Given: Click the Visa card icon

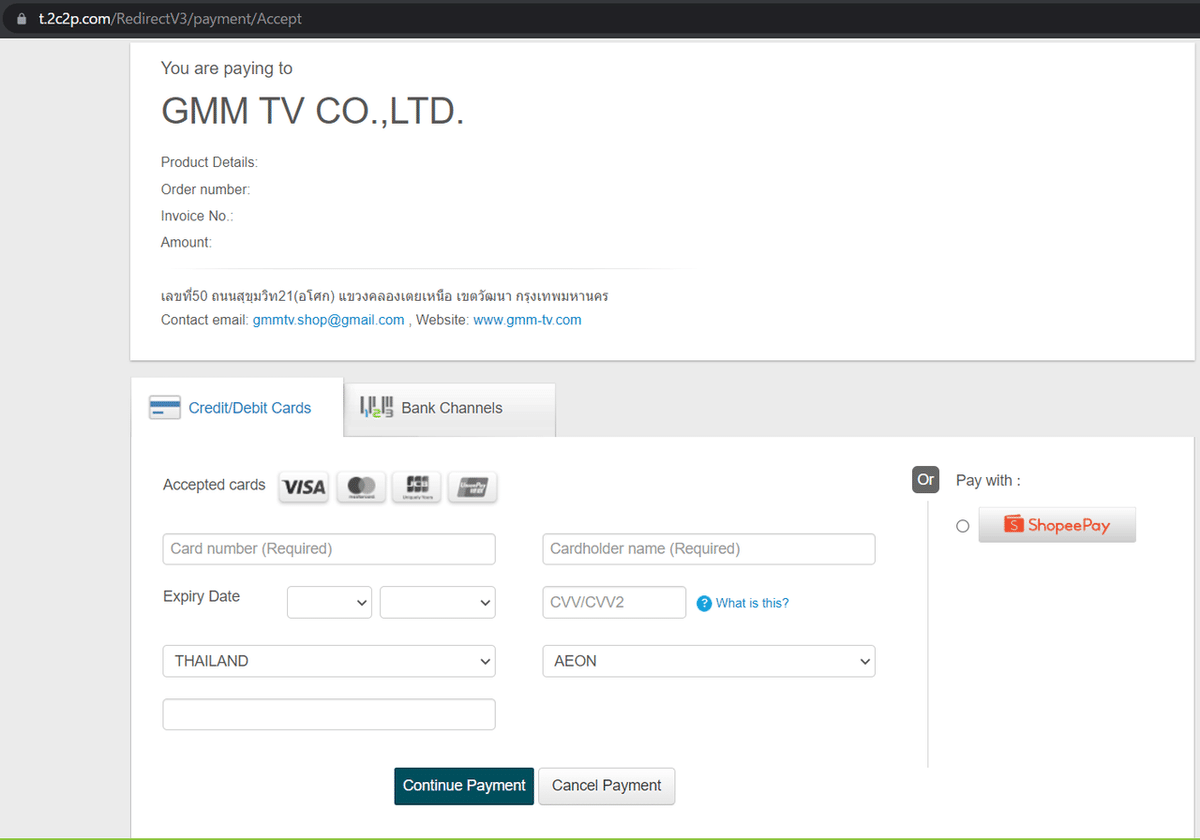Looking at the screenshot, I should (304, 487).
